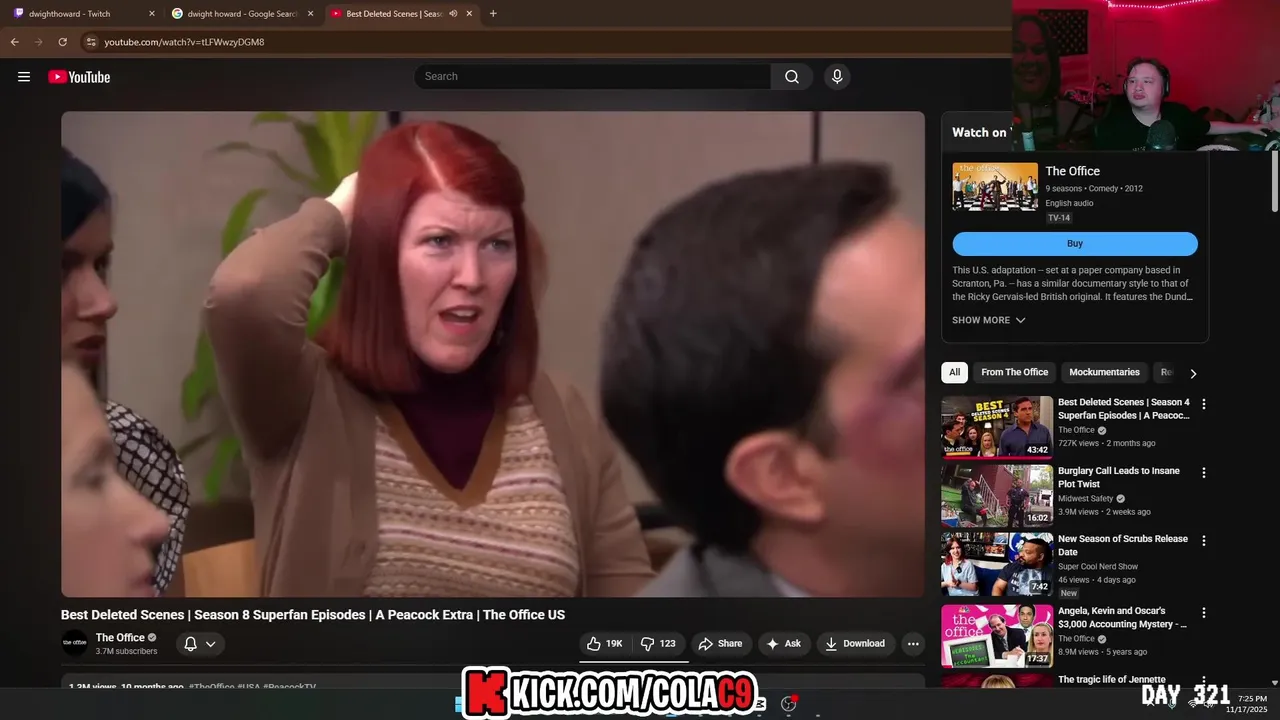Click the search magnifier button

(x=792, y=77)
